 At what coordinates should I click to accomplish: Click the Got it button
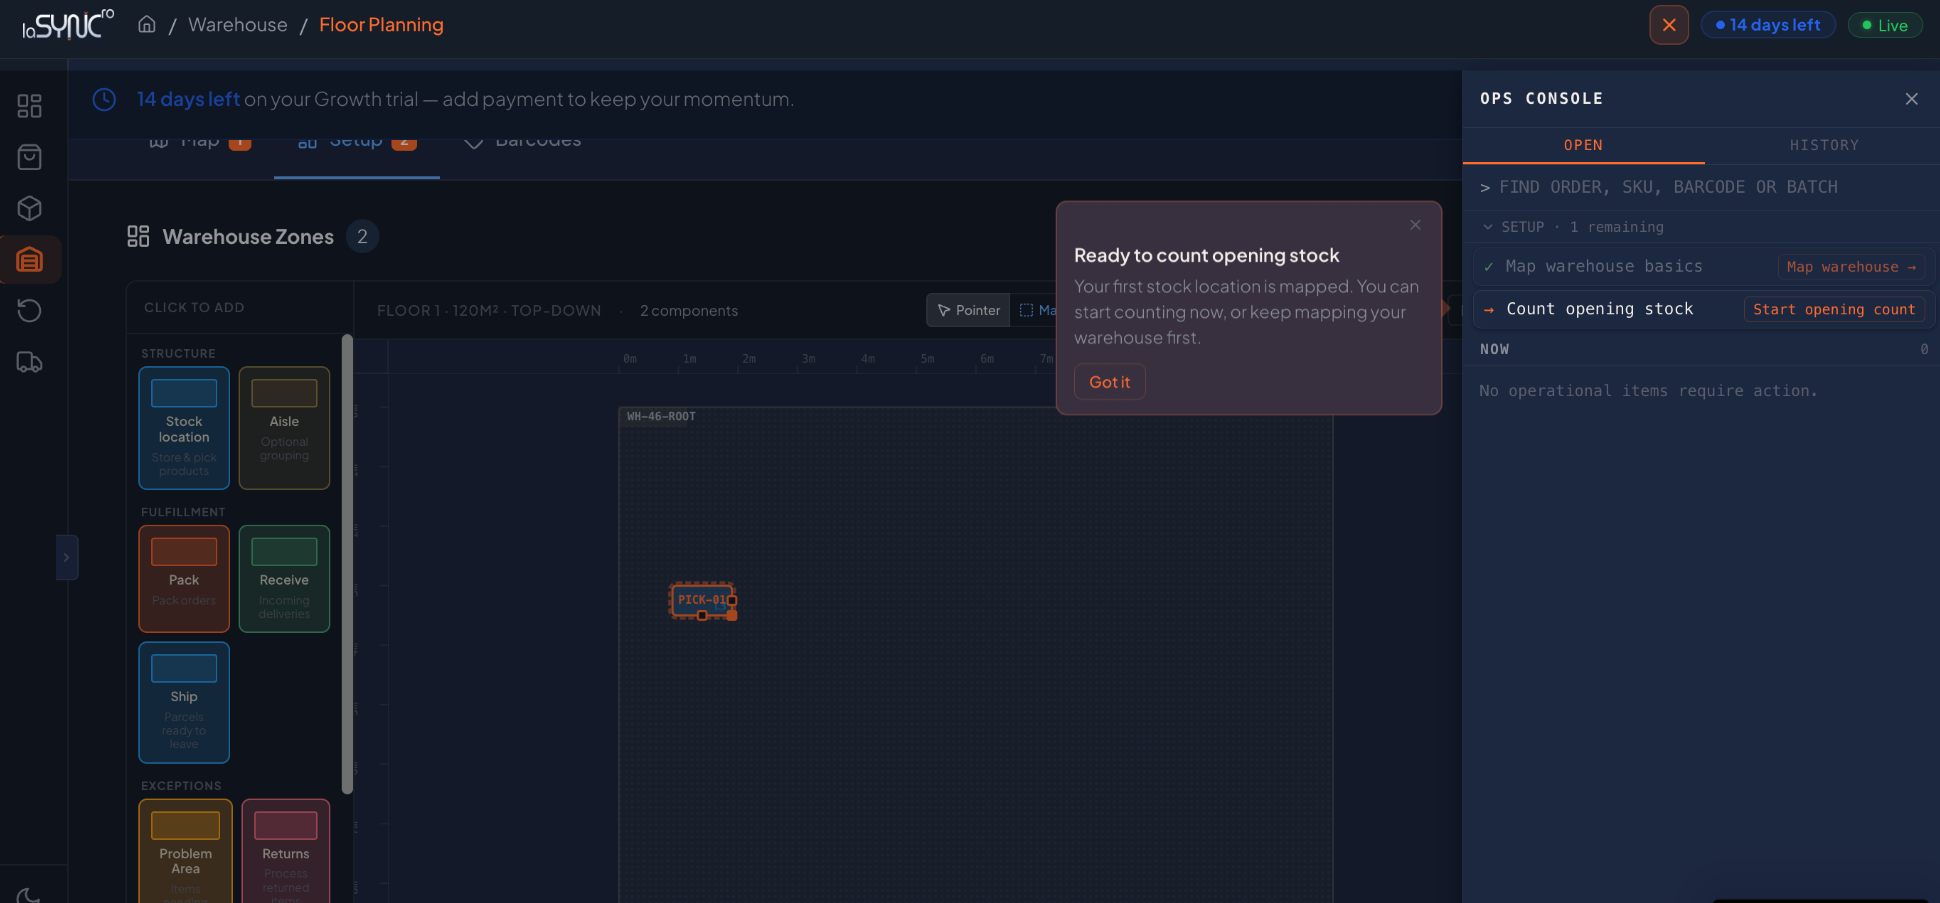[1110, 382]
